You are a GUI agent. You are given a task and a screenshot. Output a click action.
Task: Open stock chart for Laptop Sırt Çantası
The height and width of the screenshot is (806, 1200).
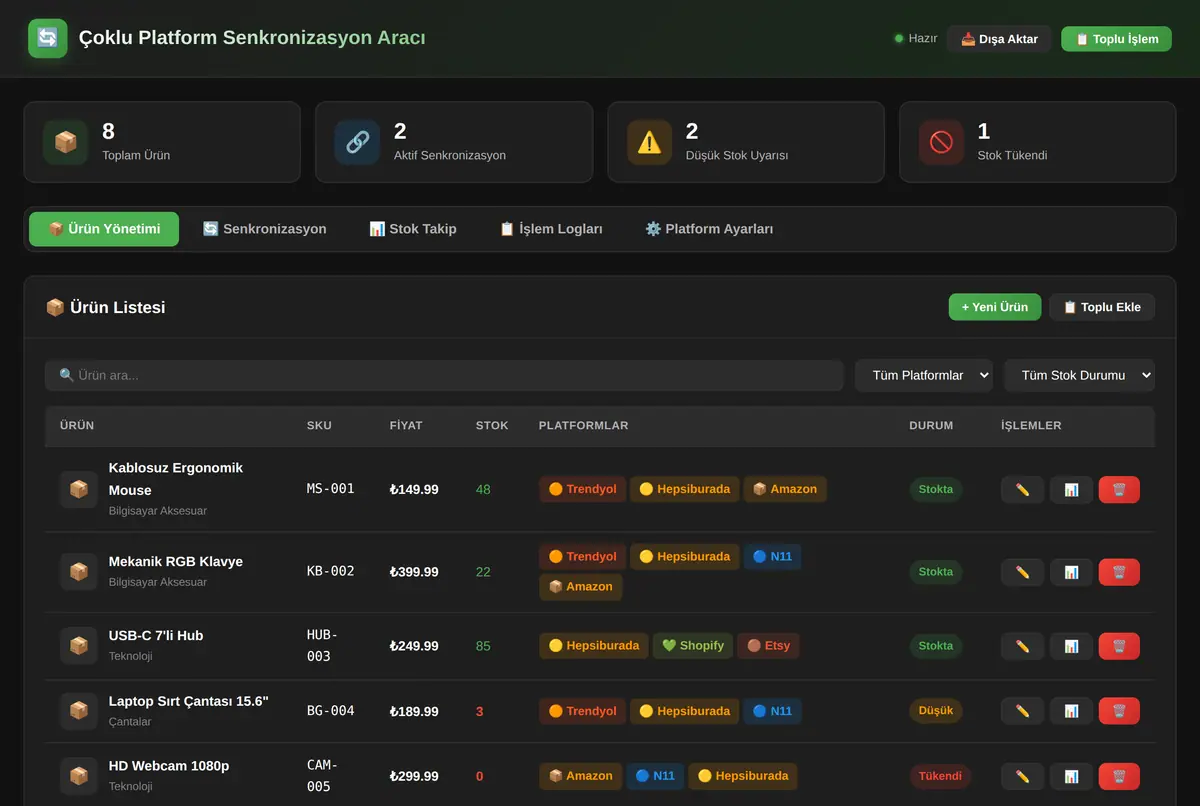click(1071, 711)
